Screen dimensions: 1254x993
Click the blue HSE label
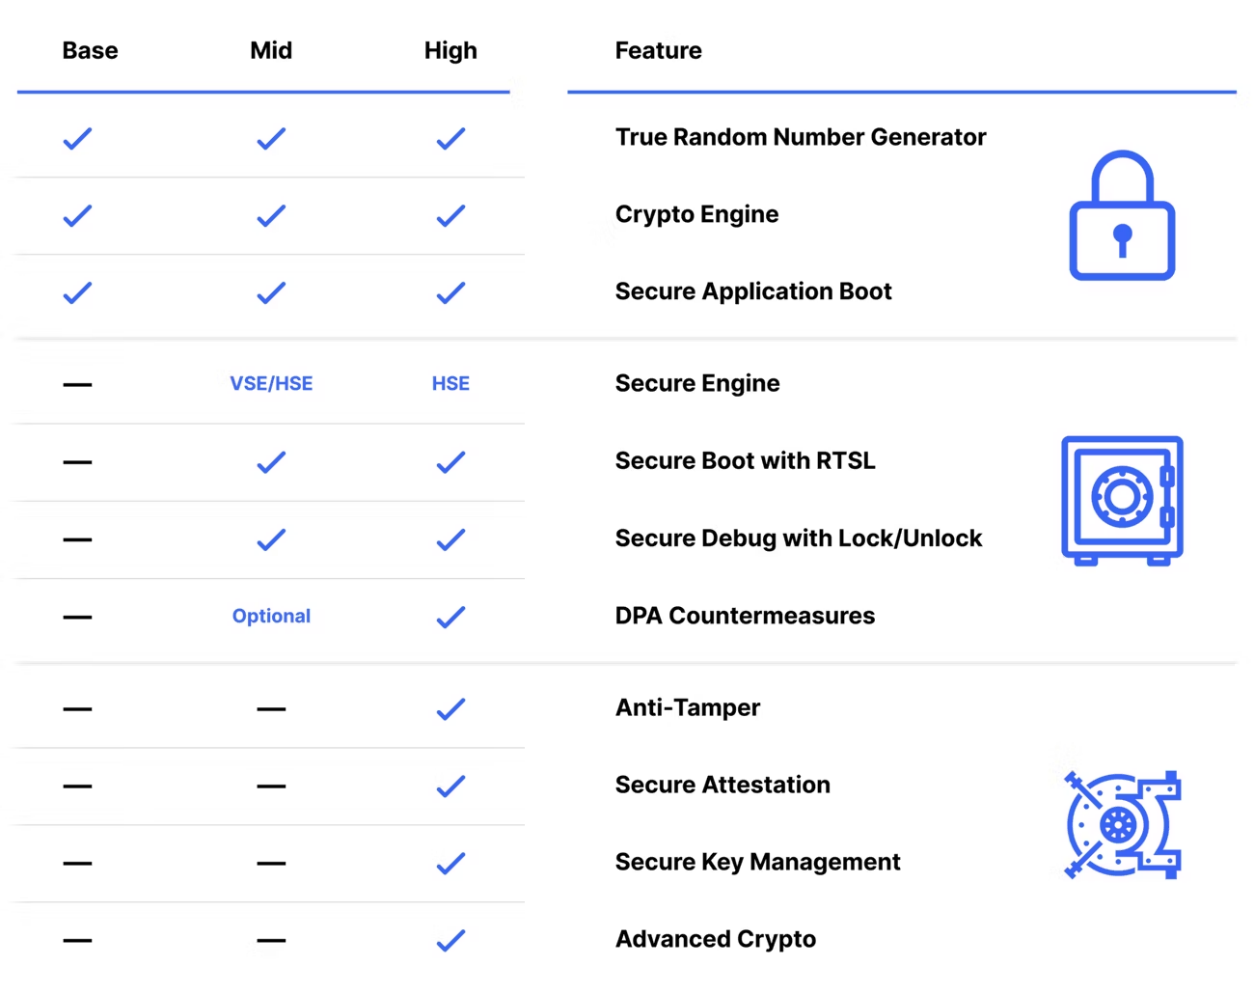(x=451, y=384)
